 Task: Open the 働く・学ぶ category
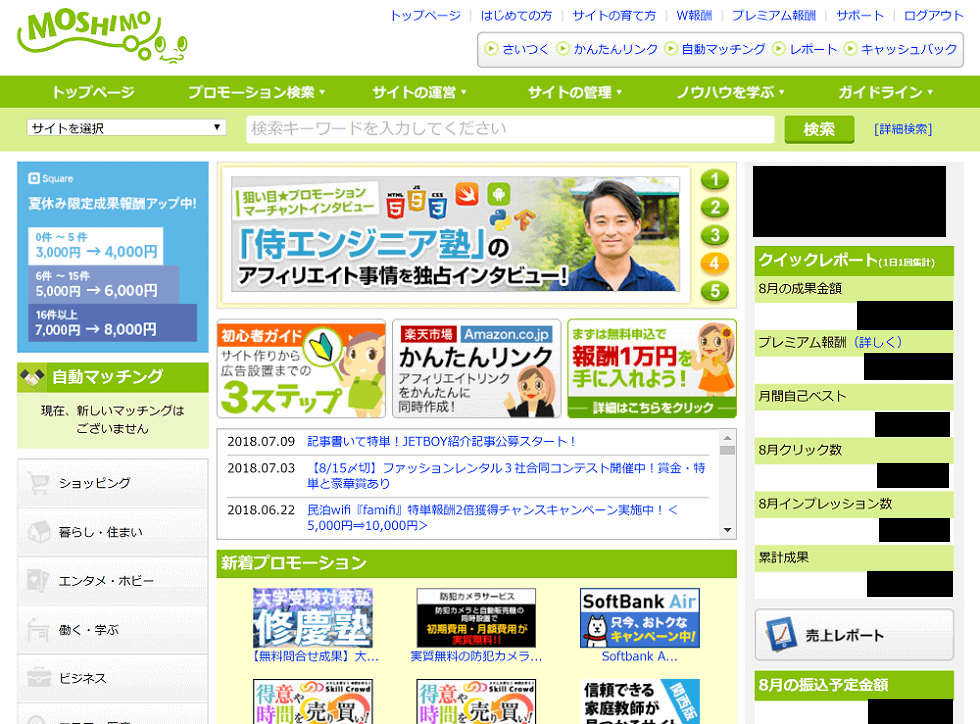[x=112, y=630]
